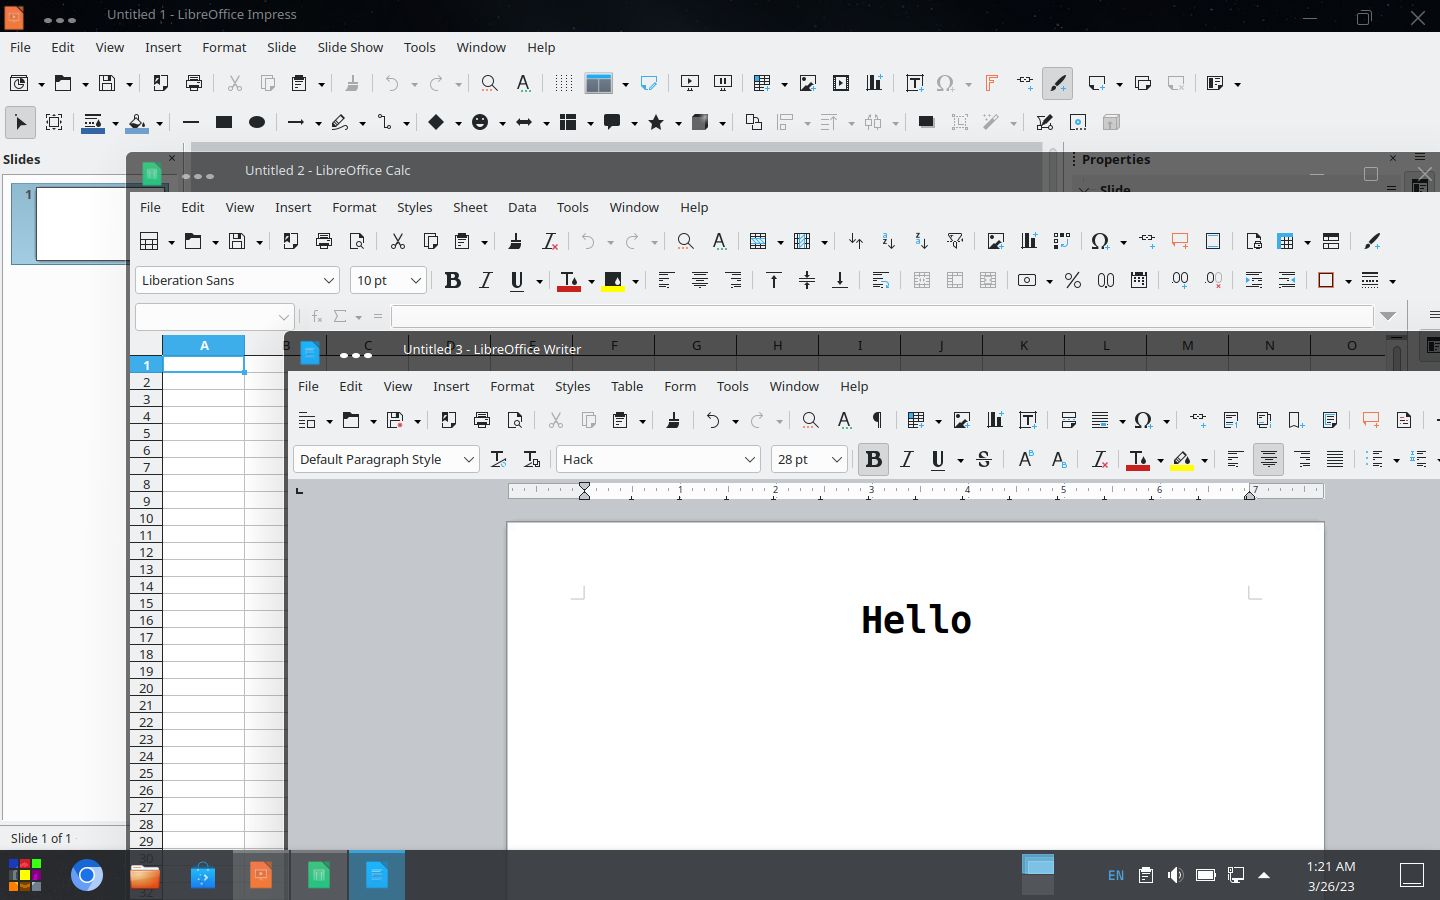The image size is (1440, 900).
Task: Click Wrap Text icon in Calc
Action: pyautogui.click(x=880, y=280)
